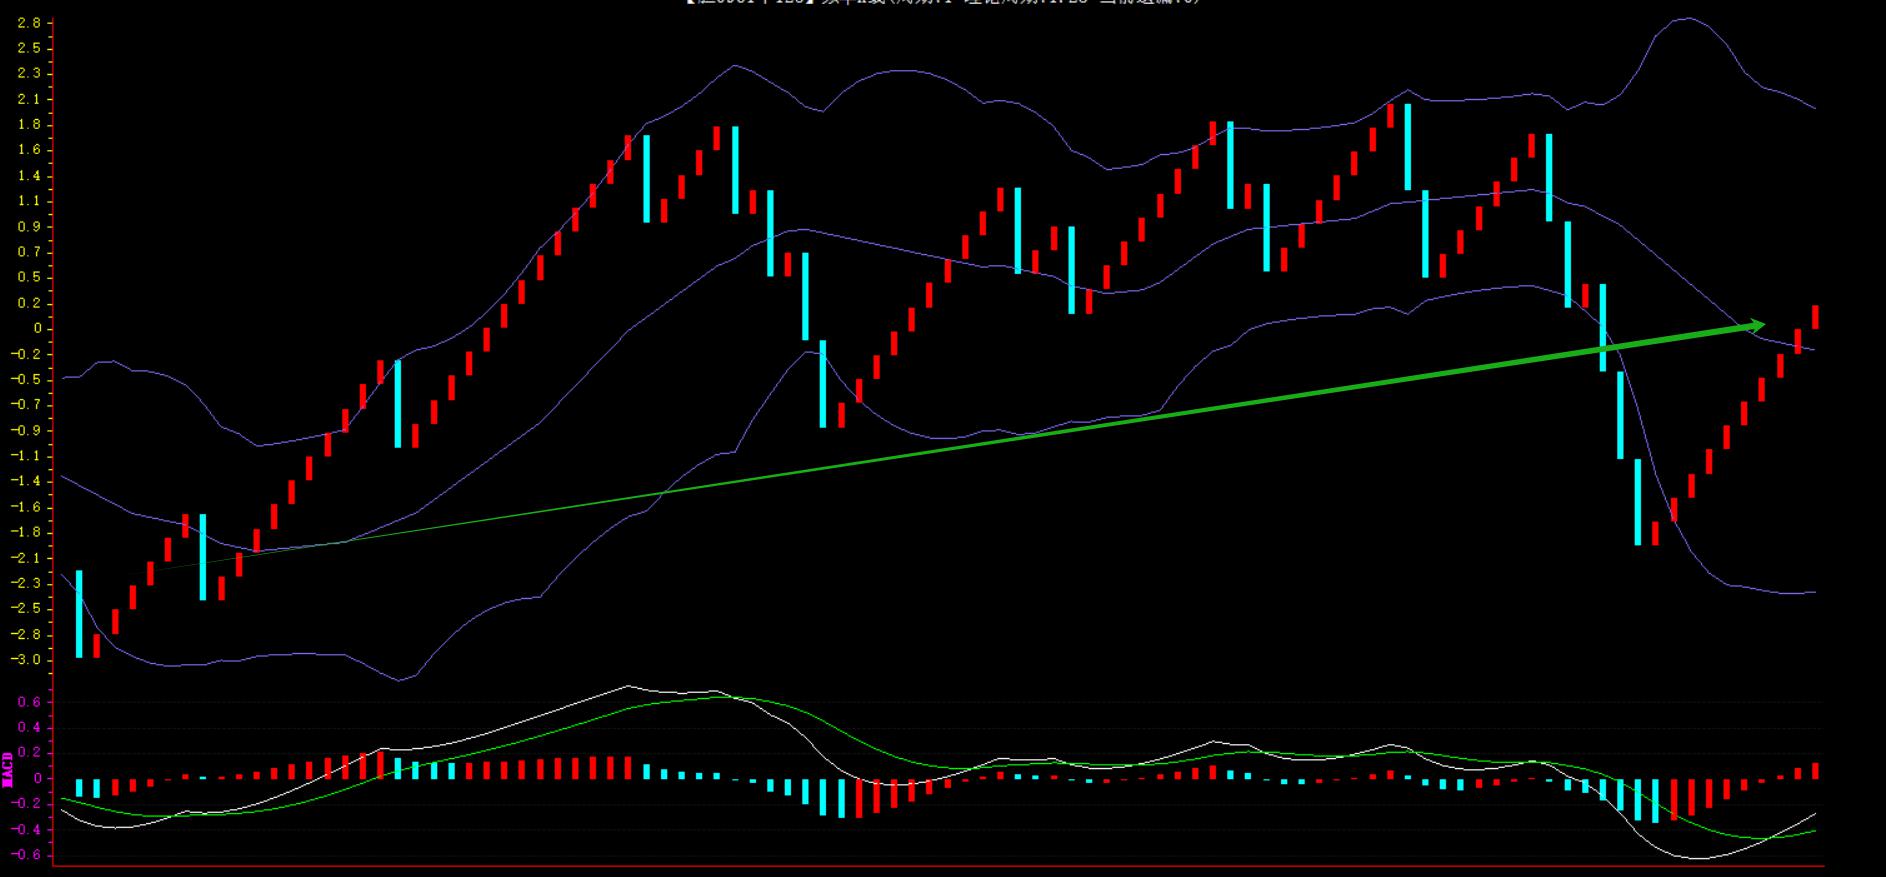
Task: Click the magenta MACD indicator label
Action: click(8, 768)
